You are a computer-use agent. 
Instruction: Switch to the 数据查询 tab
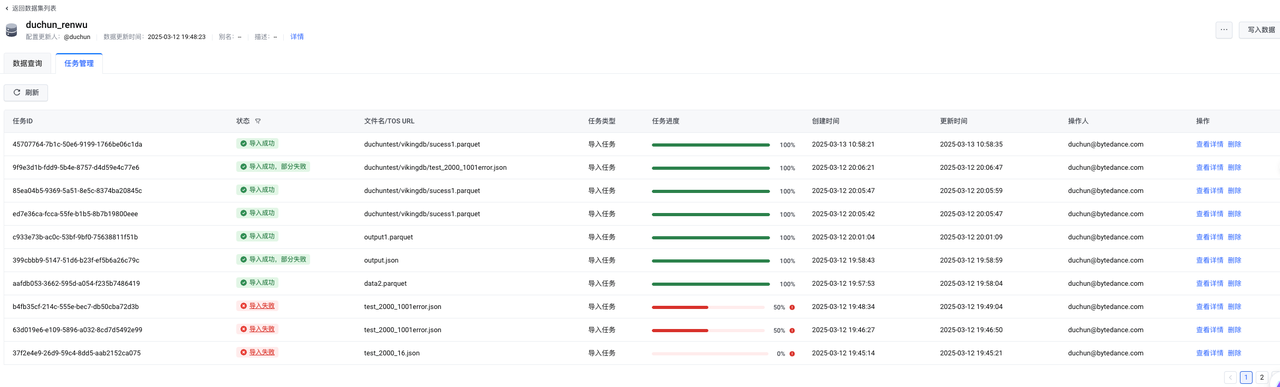tap(28, 63)
